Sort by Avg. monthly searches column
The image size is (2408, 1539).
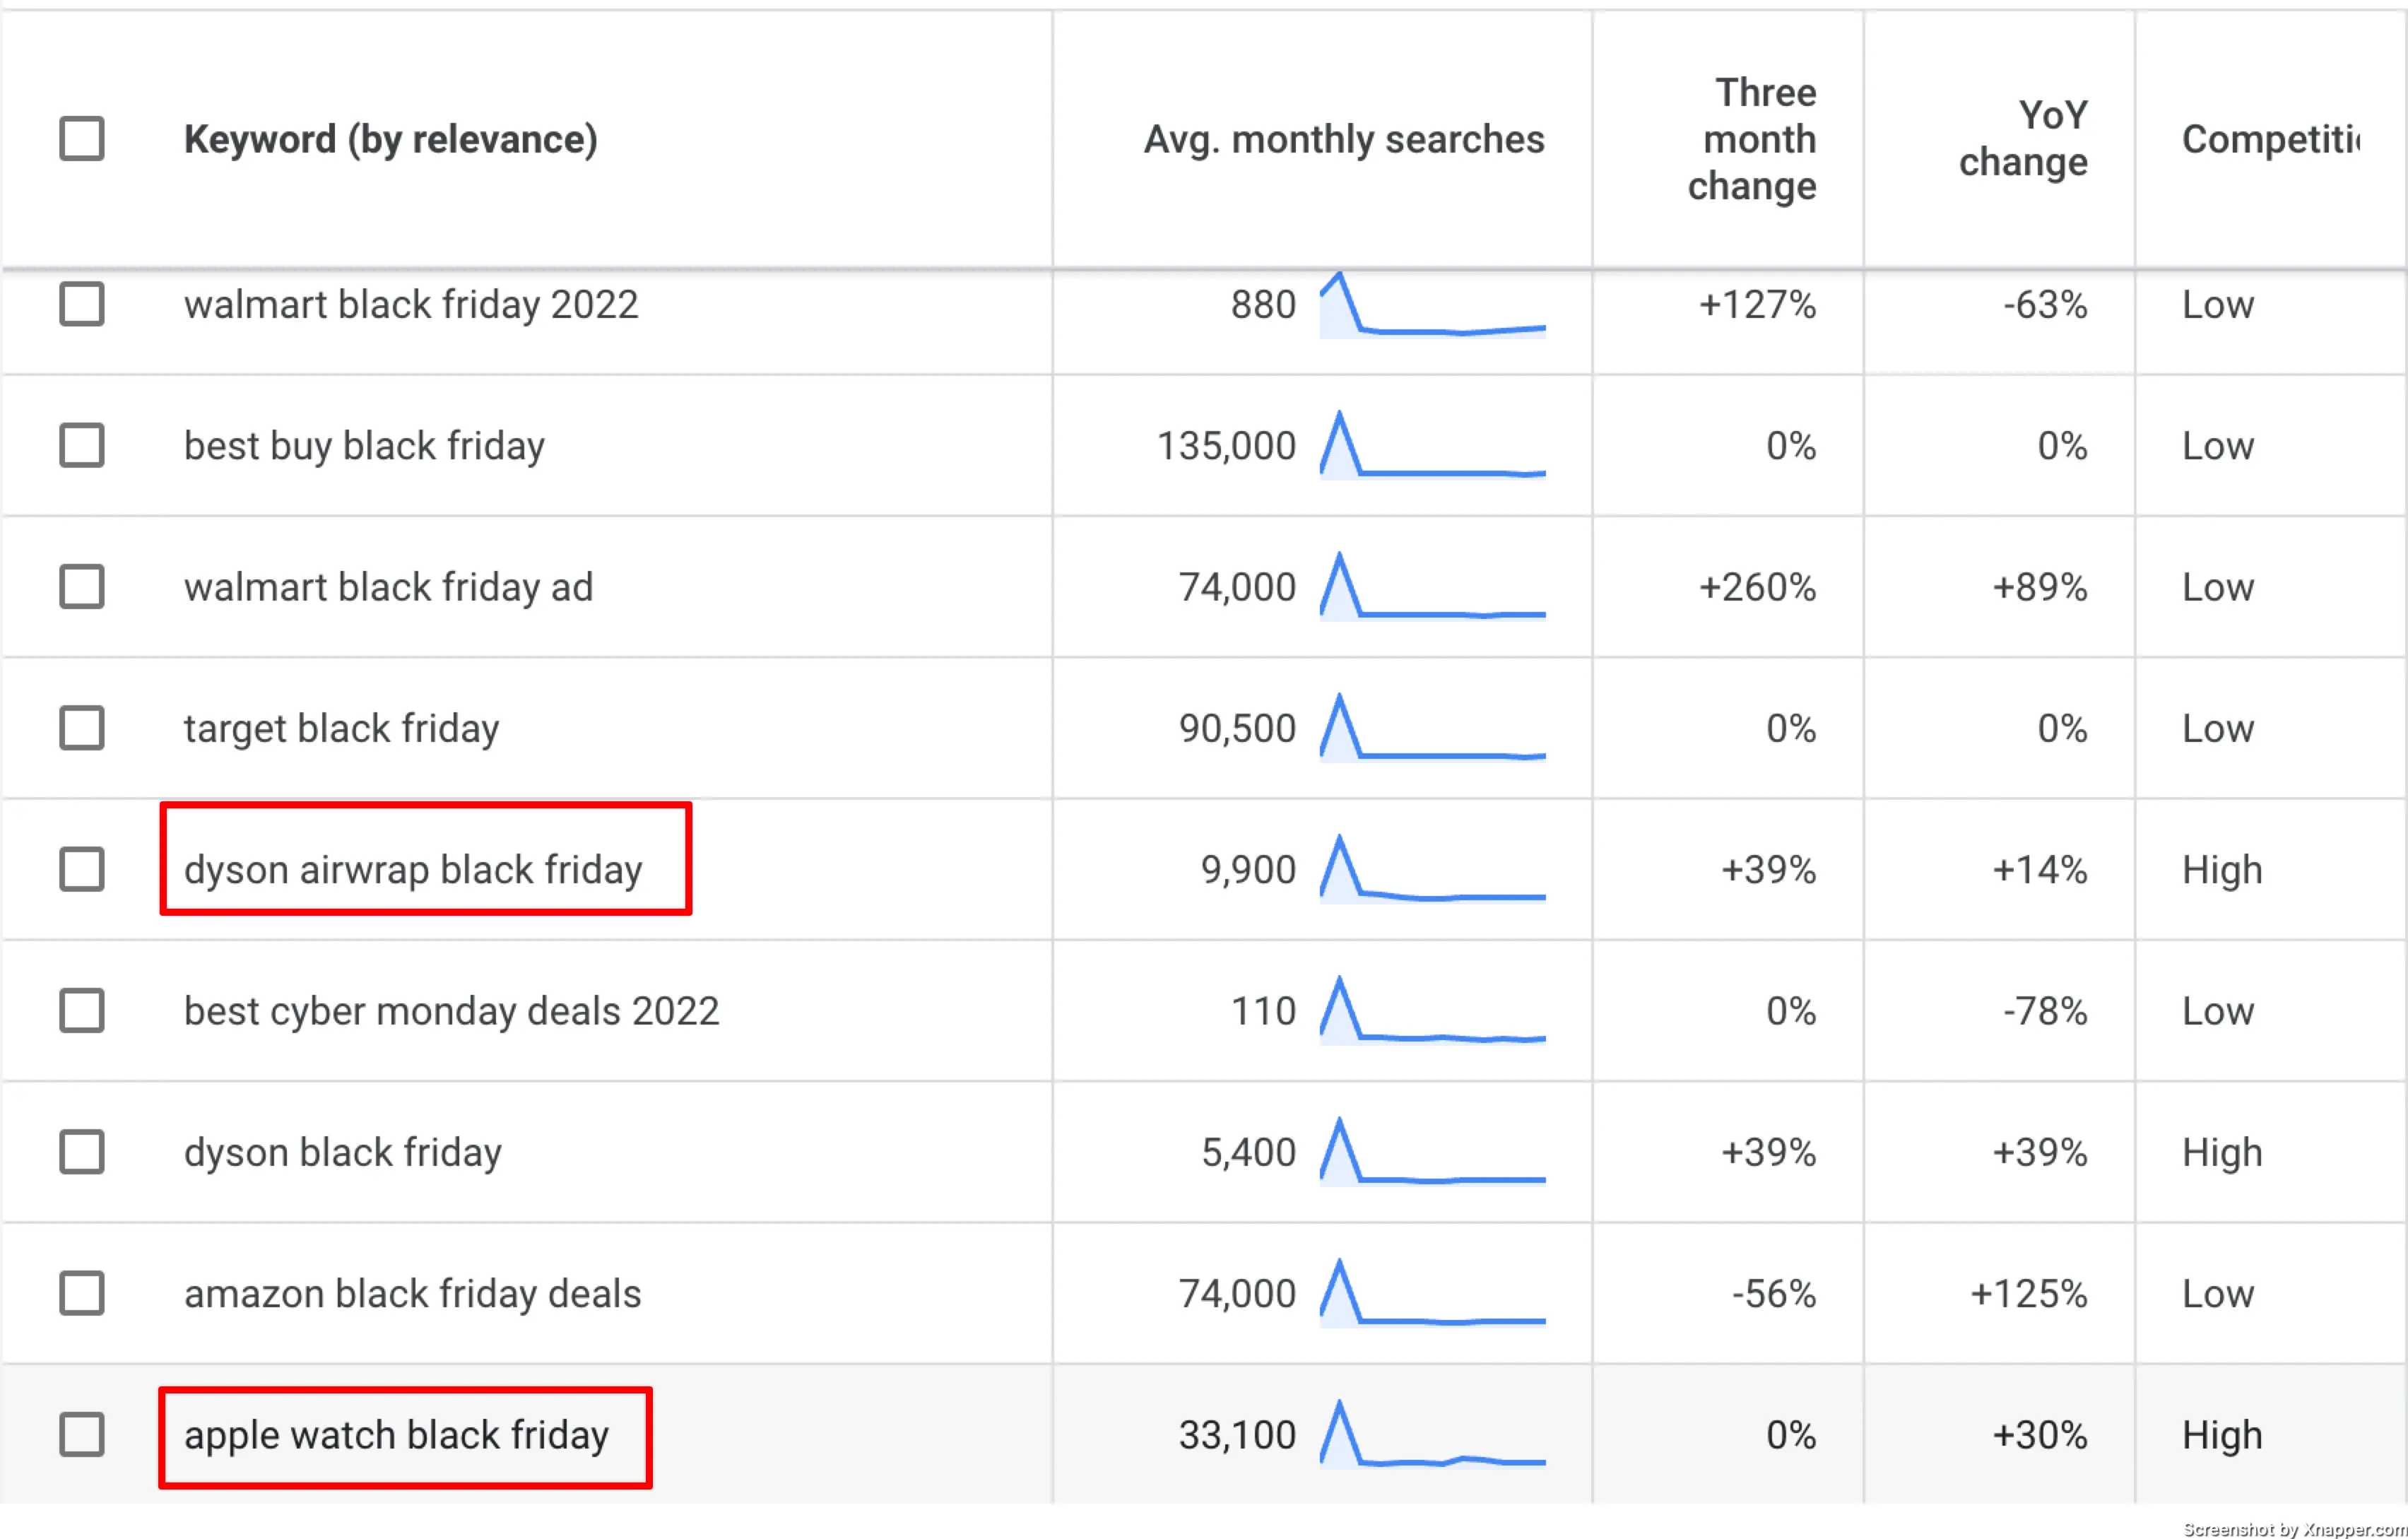click(1344, 139)
